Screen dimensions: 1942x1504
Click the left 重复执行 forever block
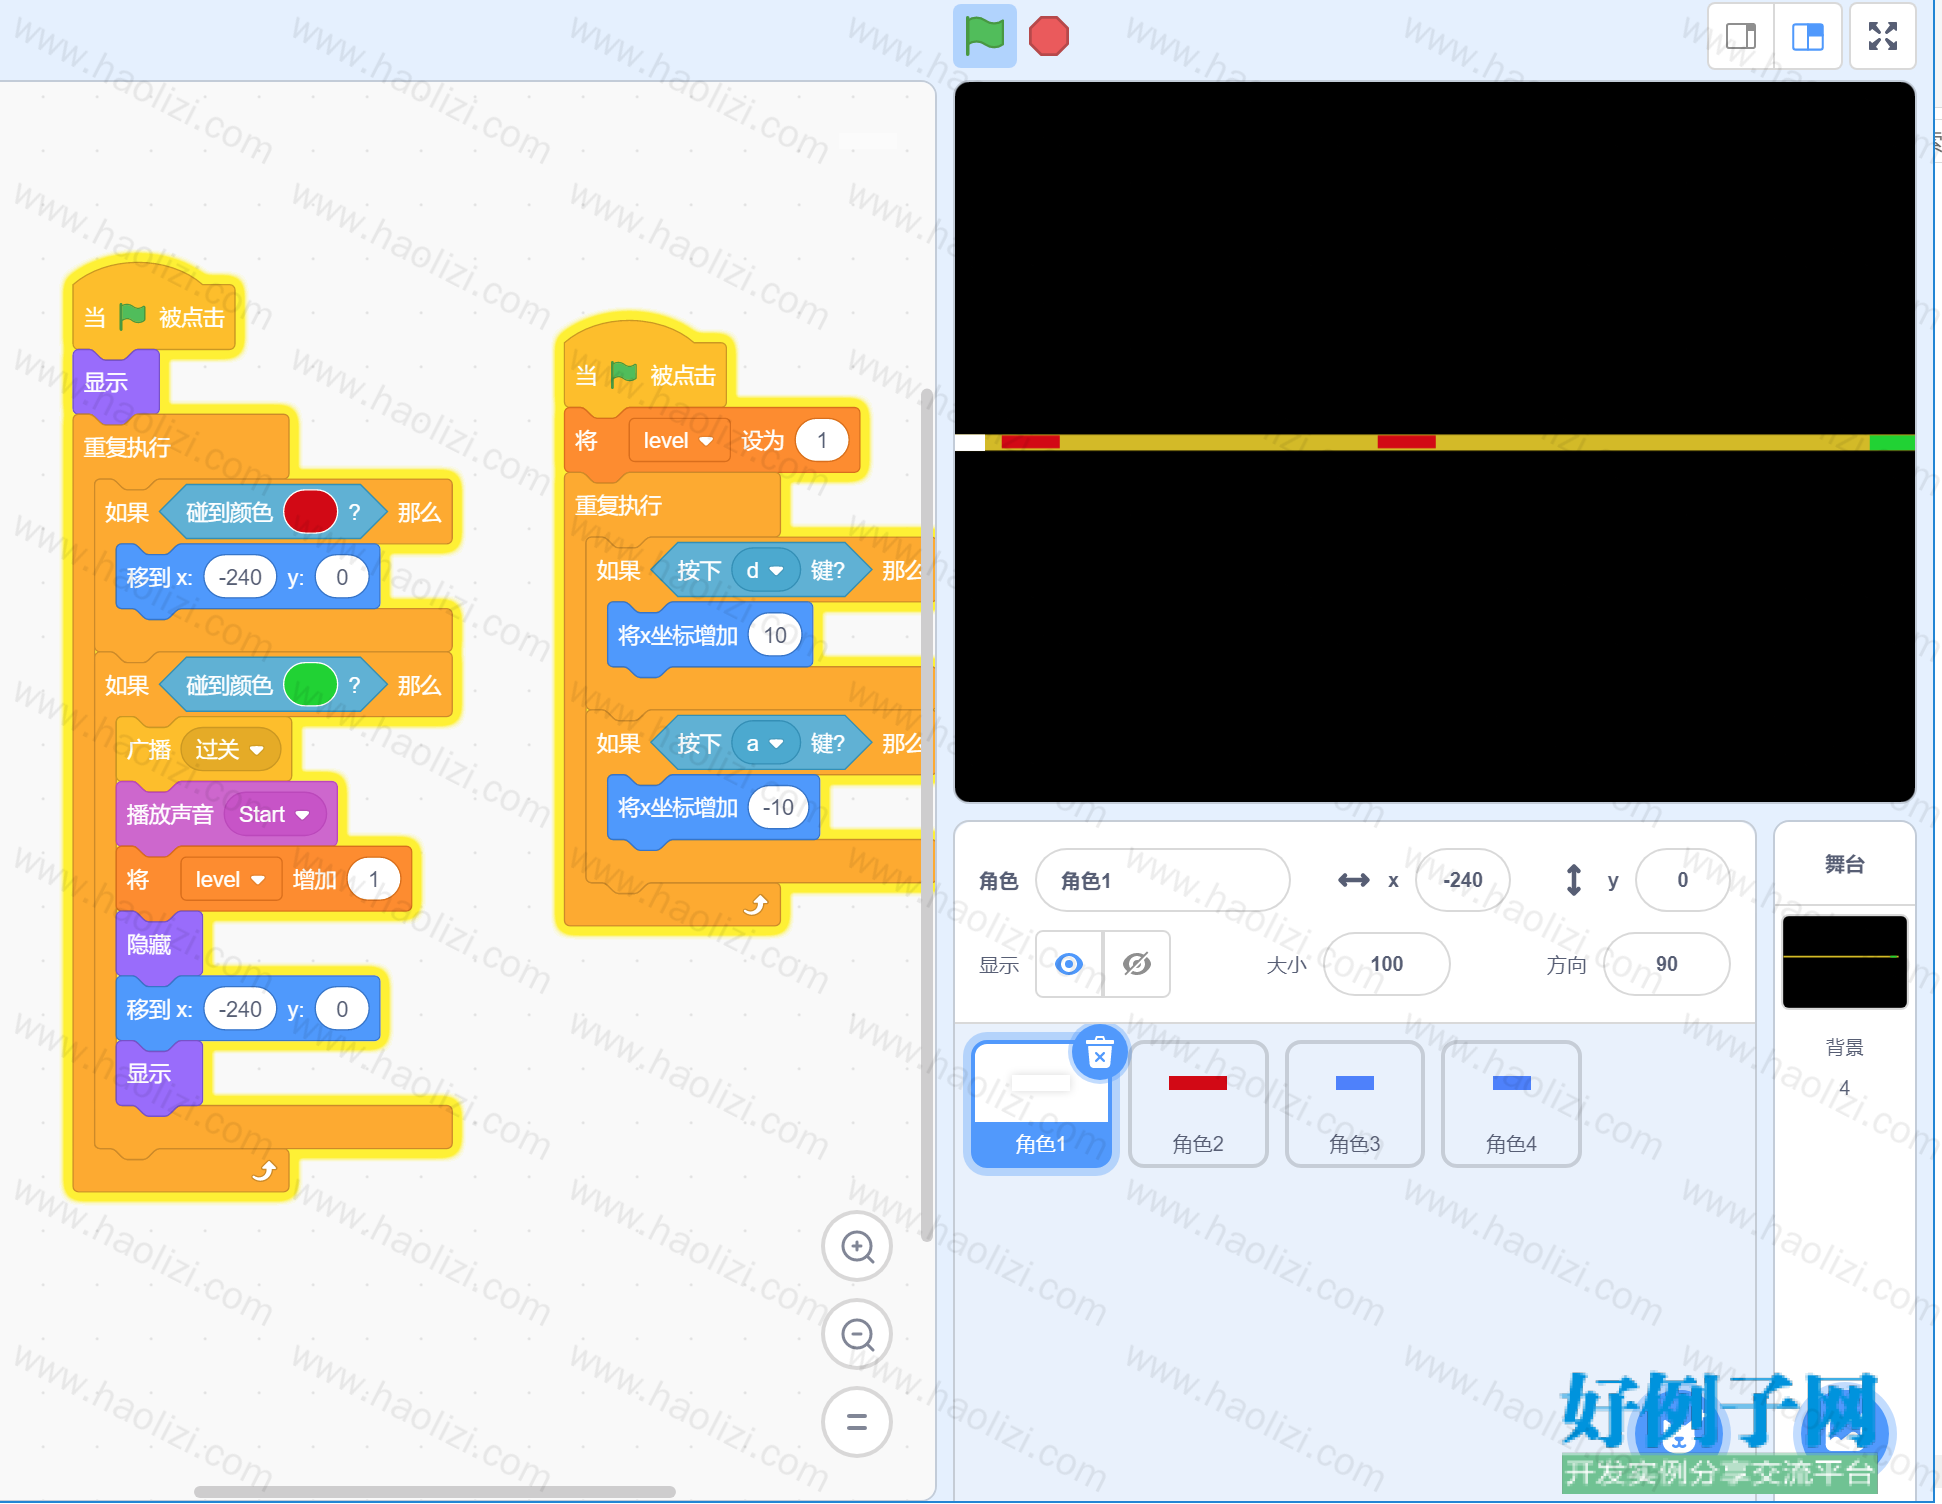click(127, 448)
